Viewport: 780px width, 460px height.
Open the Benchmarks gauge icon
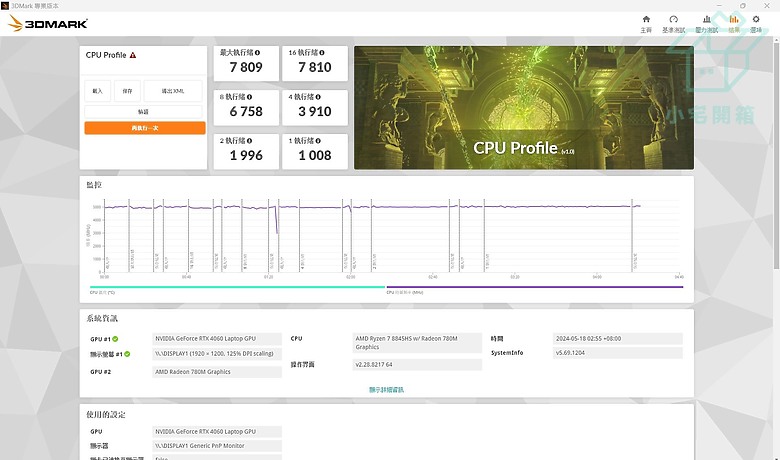point(674,19)
